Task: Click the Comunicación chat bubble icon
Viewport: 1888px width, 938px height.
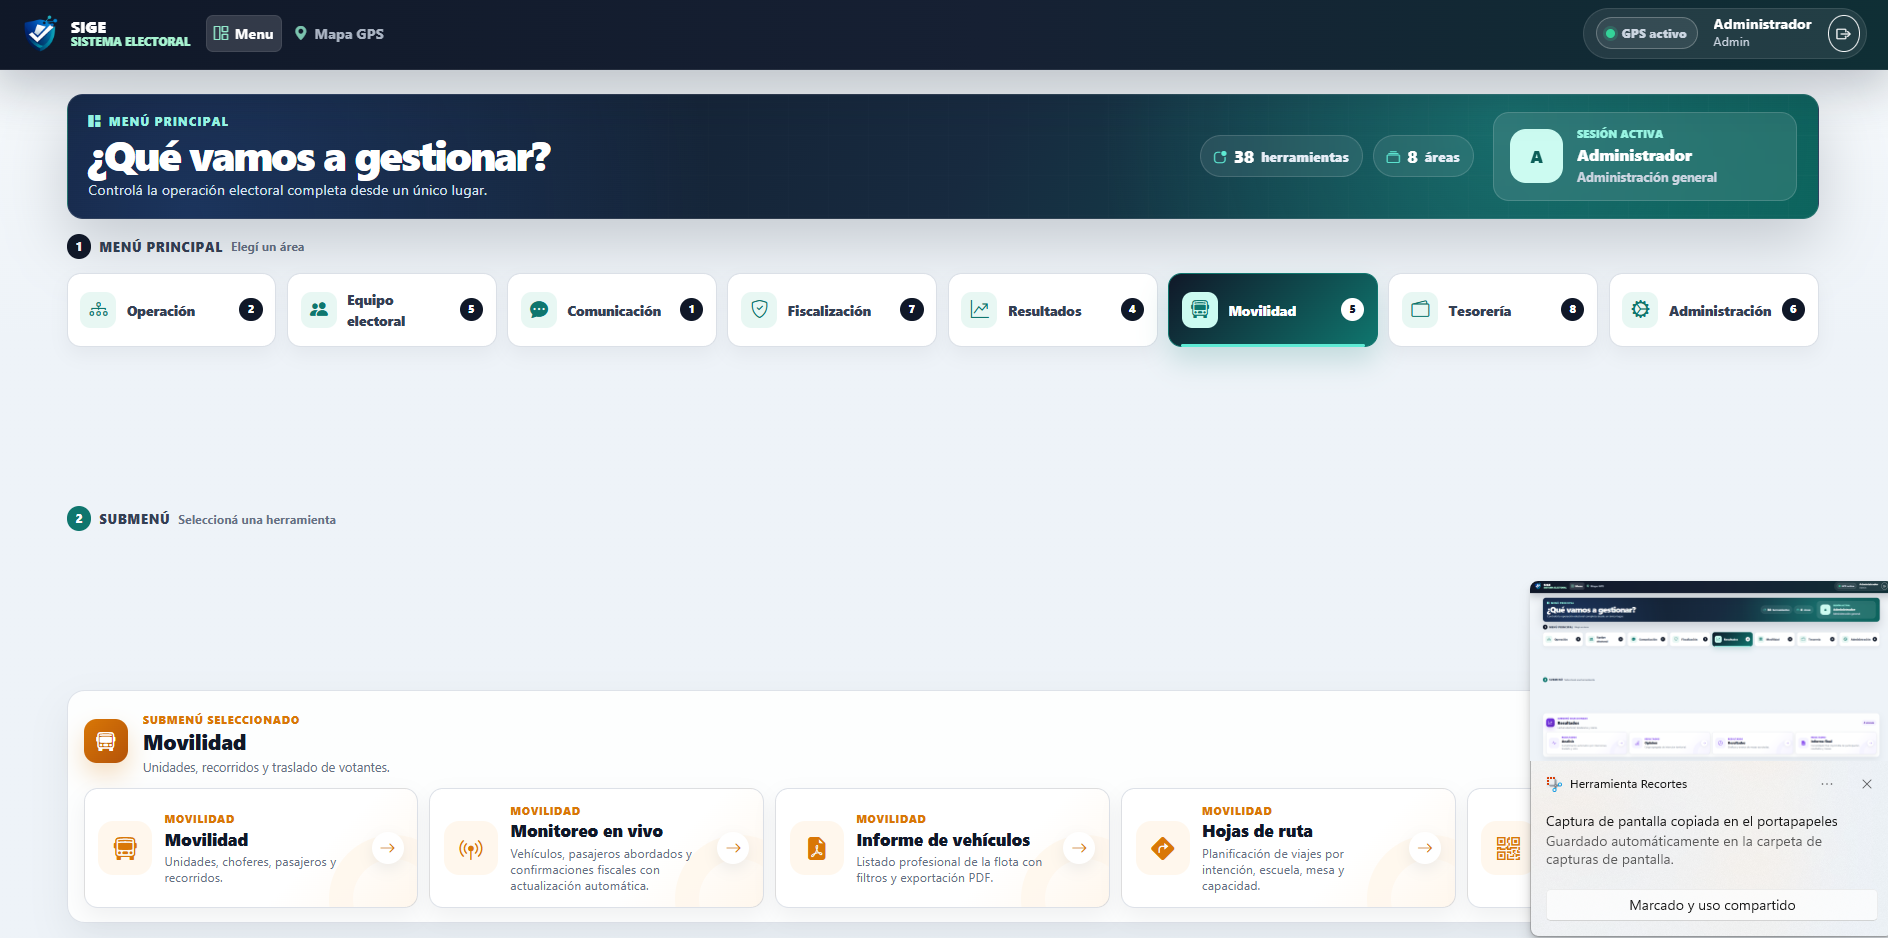Action: tap(539, 310)
